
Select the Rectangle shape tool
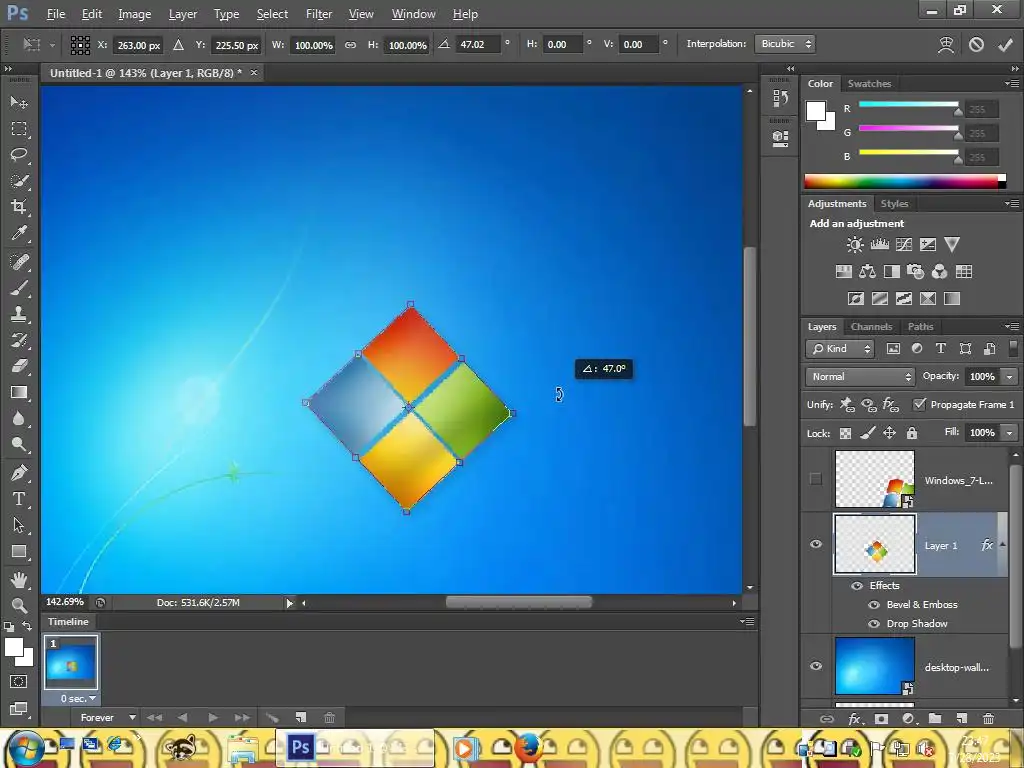19,551
